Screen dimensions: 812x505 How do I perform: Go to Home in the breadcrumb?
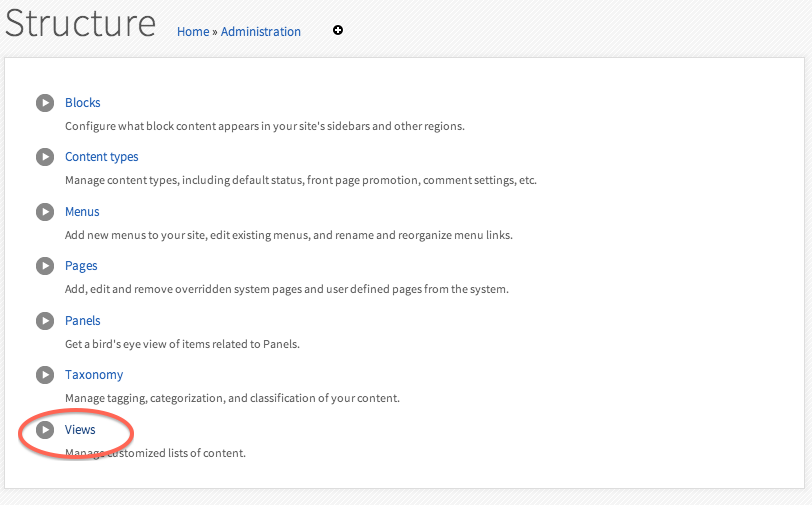tap(193, 32)
